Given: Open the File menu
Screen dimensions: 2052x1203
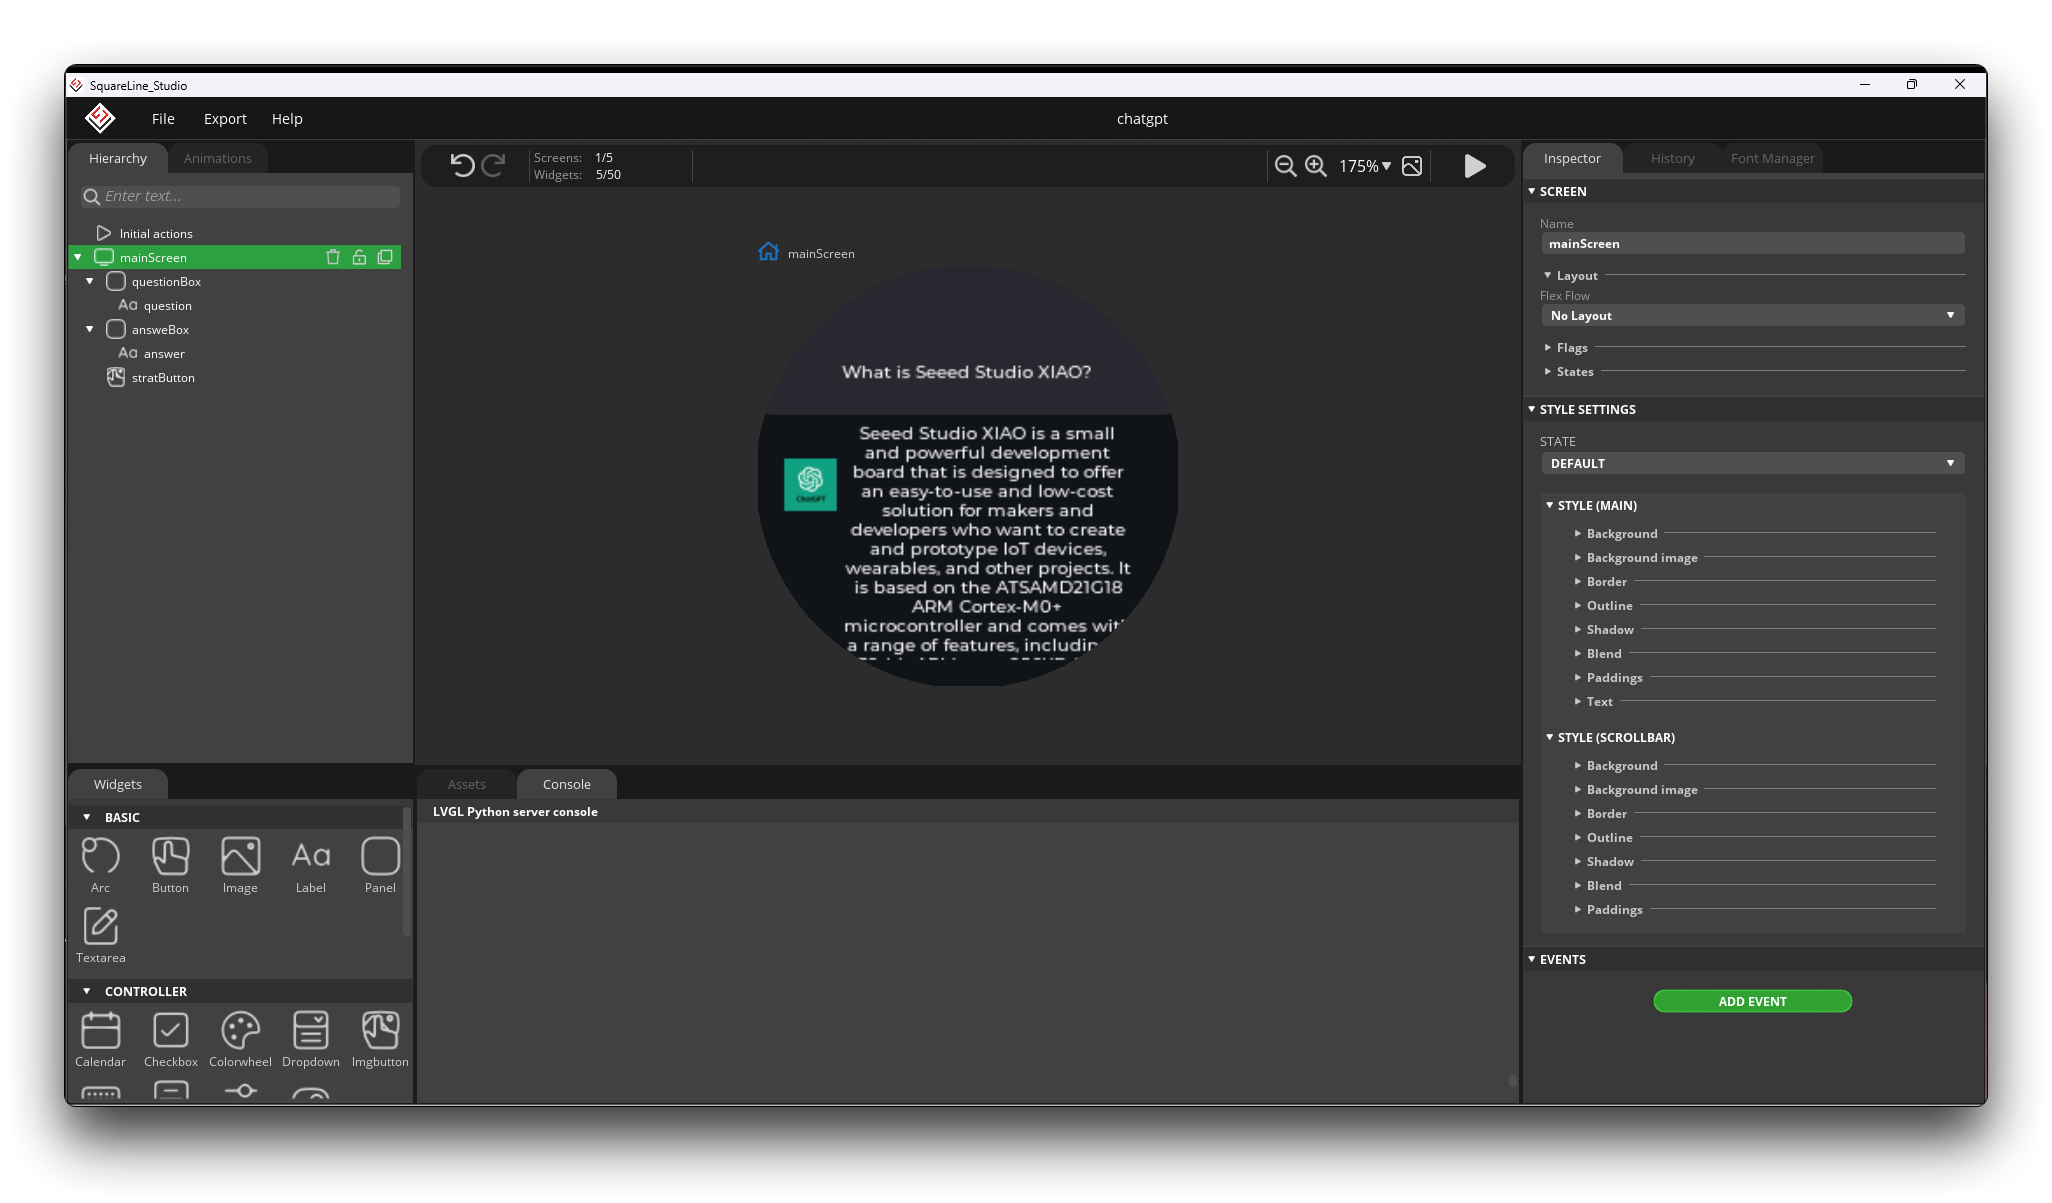Looking at the screenshot, I should pos(163,118).
